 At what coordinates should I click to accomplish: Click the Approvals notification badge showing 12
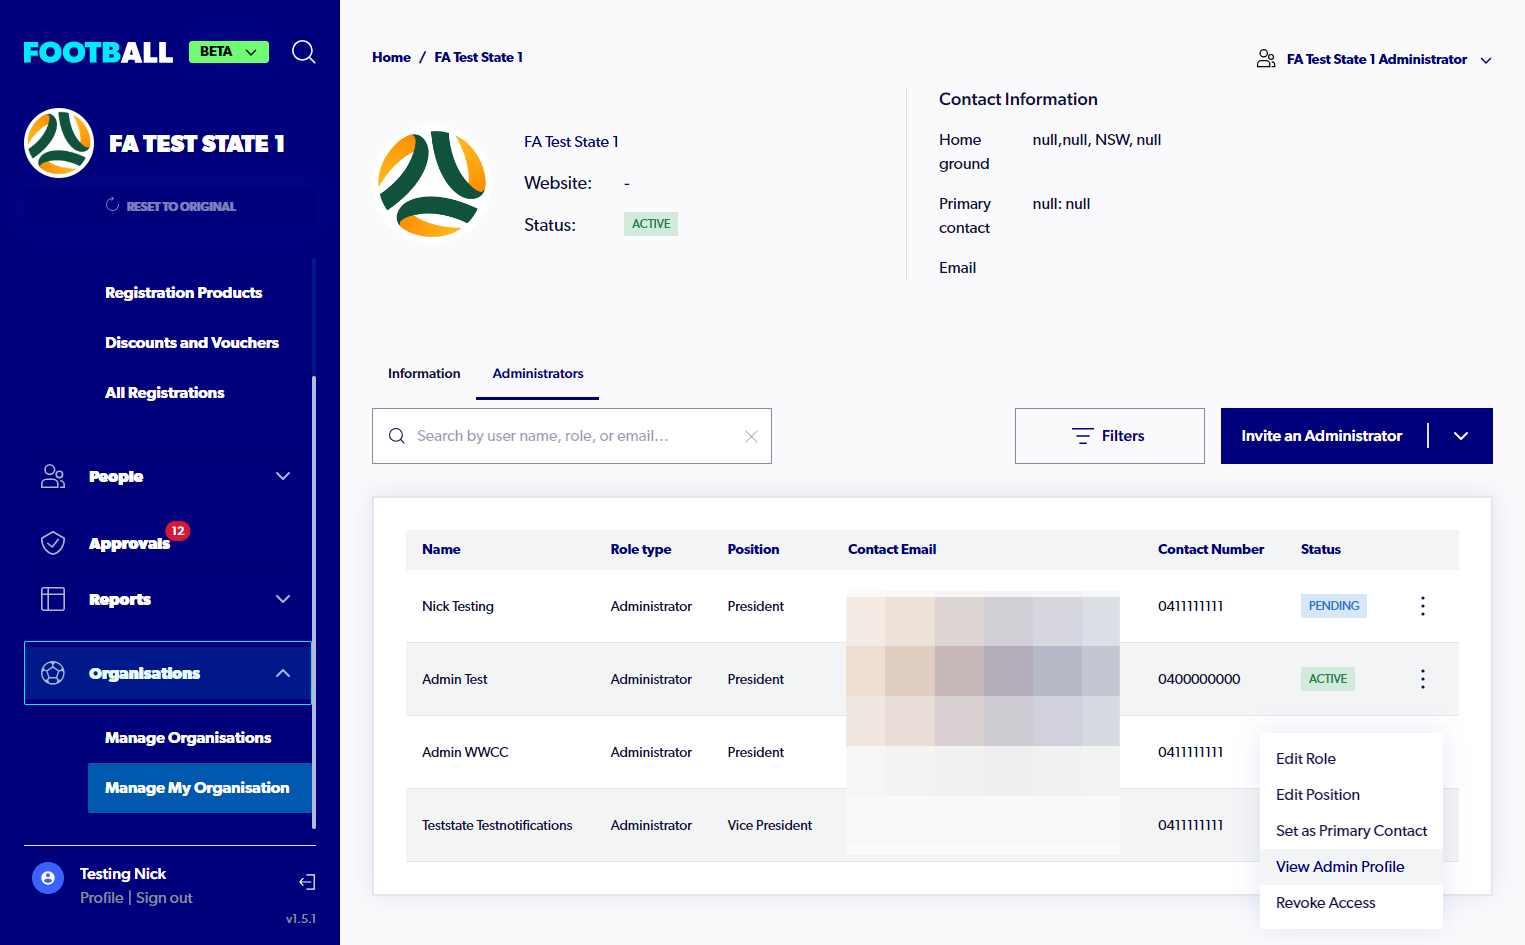pyautogui.click(x=178, y=531)
